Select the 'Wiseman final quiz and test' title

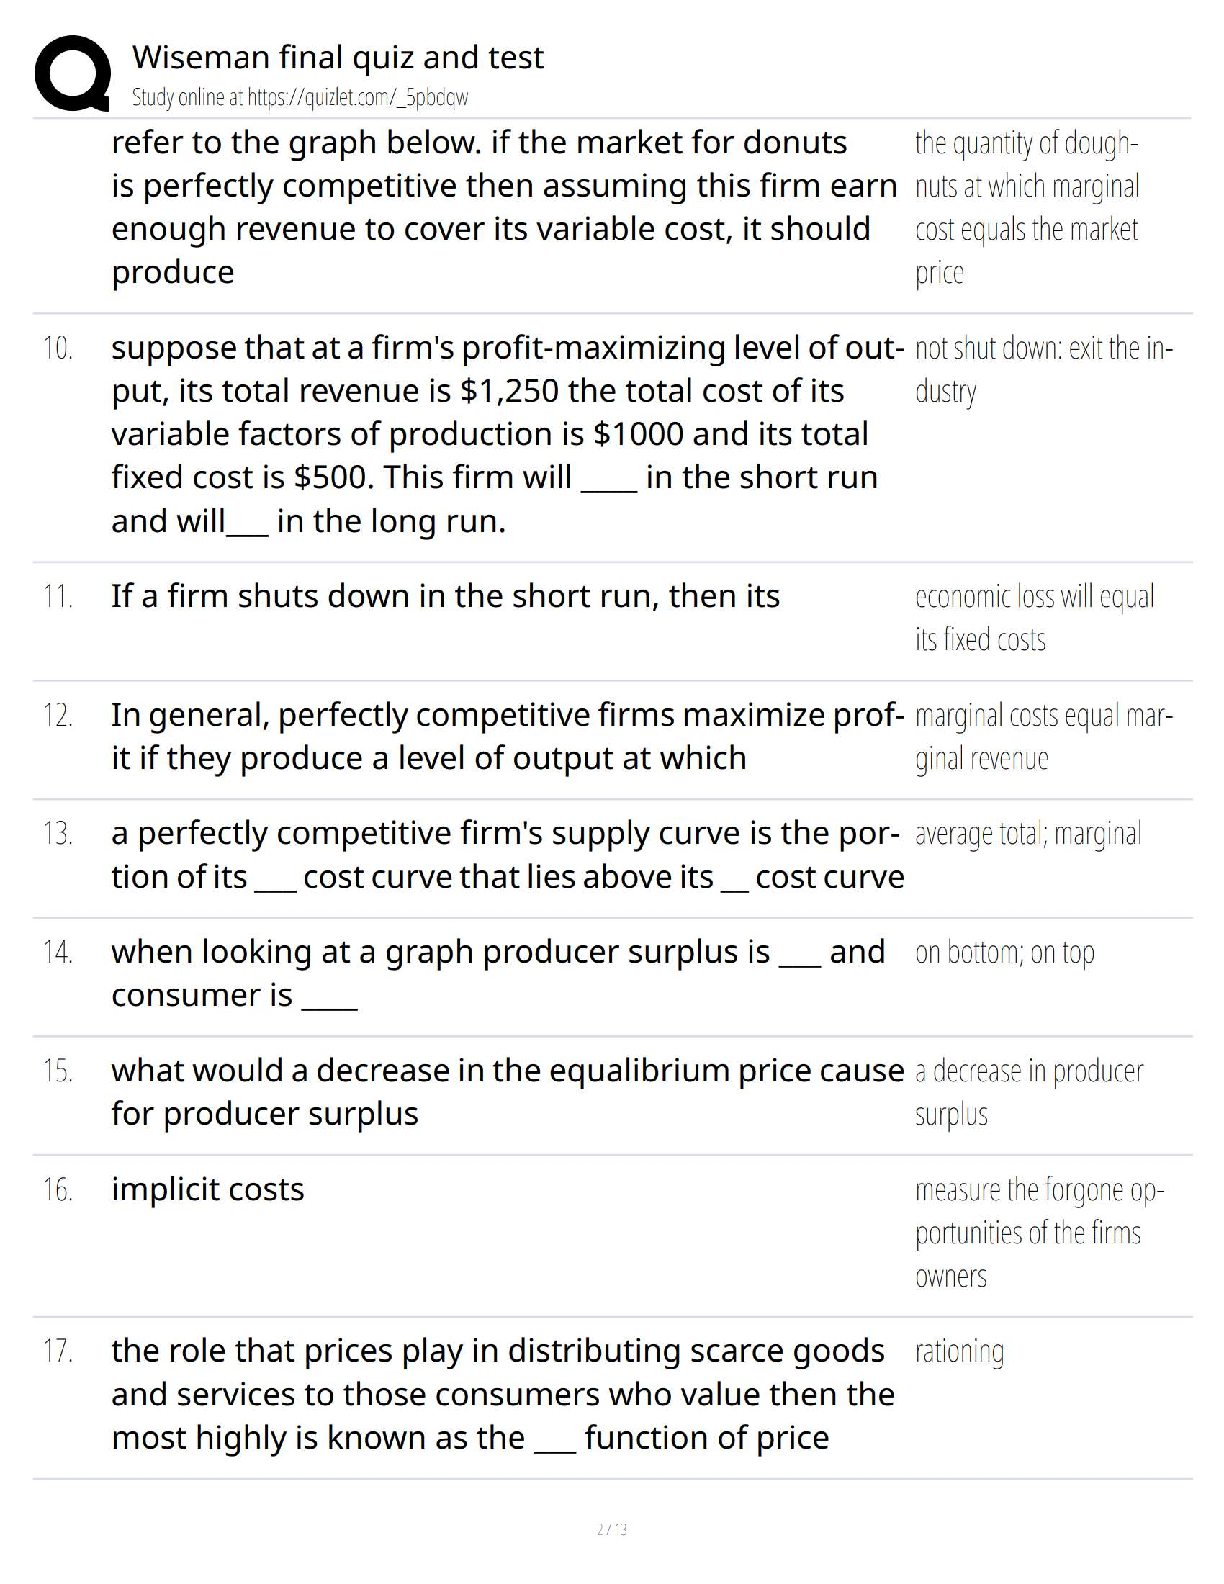point(338,57)
